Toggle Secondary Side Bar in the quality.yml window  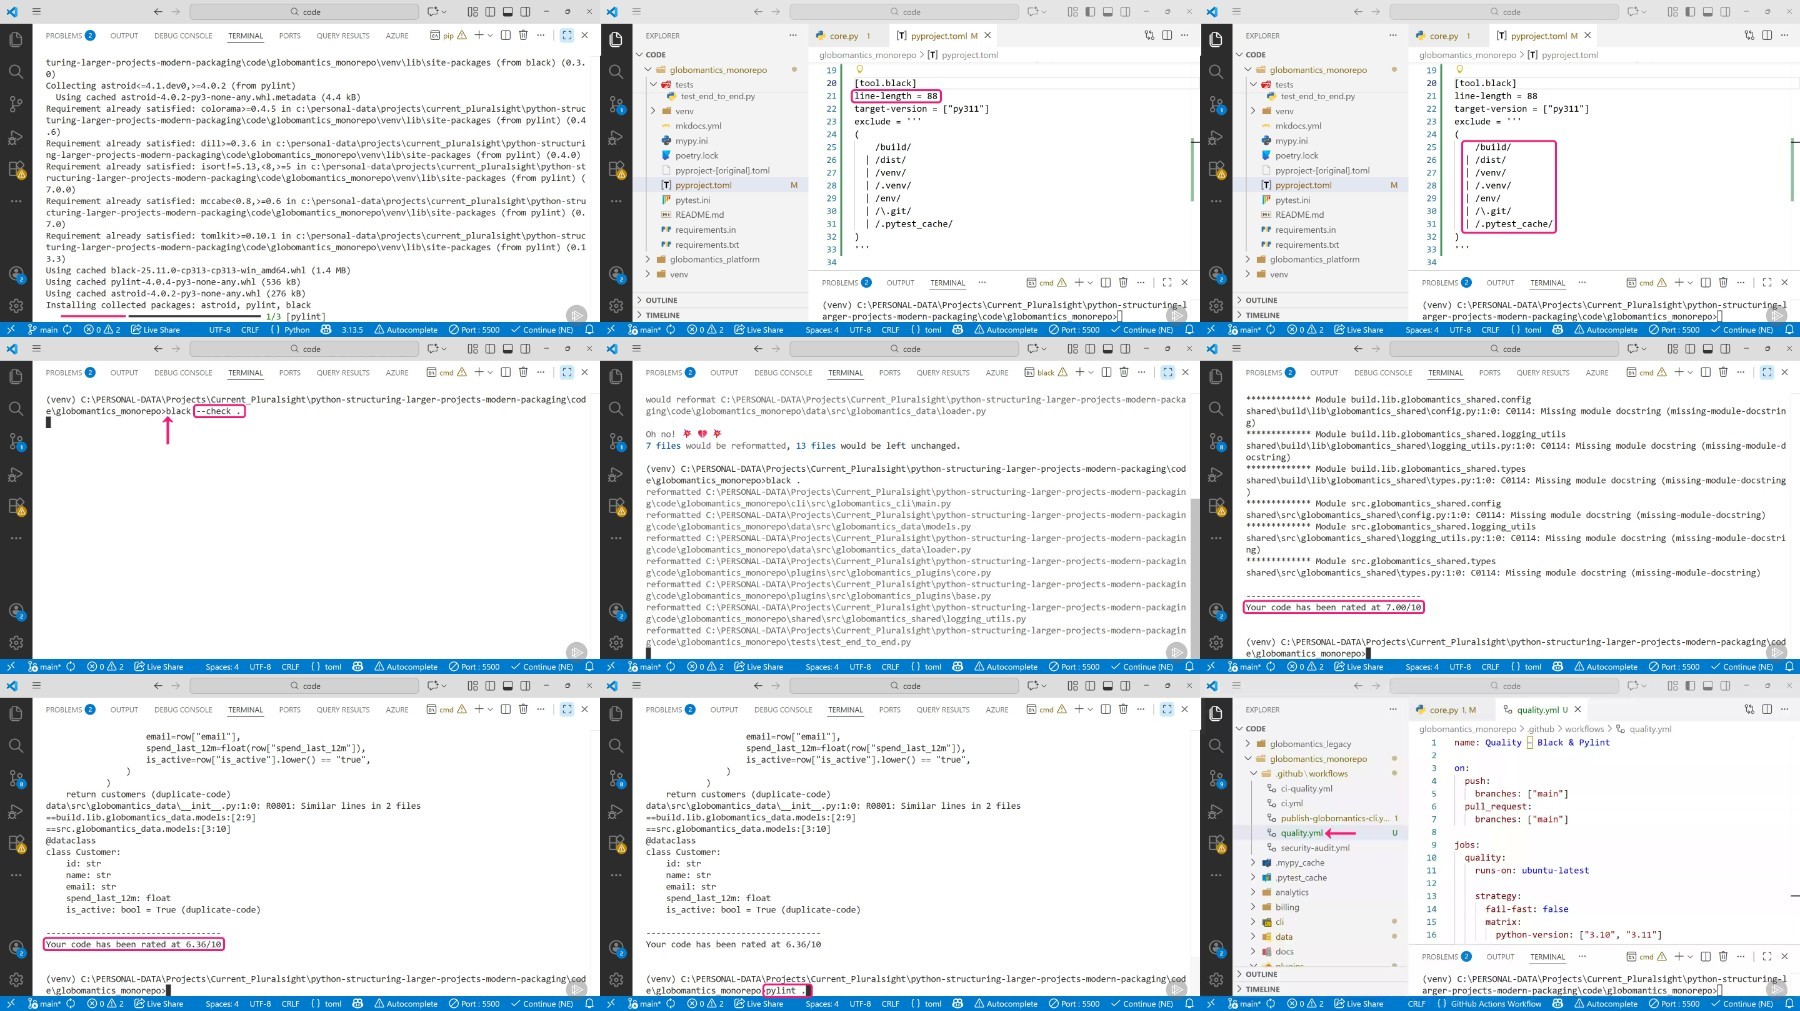point(1726,686)
